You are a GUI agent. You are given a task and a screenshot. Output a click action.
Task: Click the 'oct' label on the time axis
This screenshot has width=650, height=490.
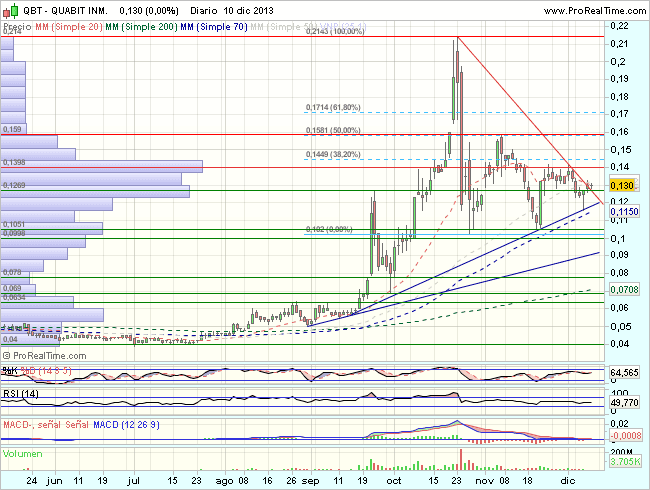[394, 480]
